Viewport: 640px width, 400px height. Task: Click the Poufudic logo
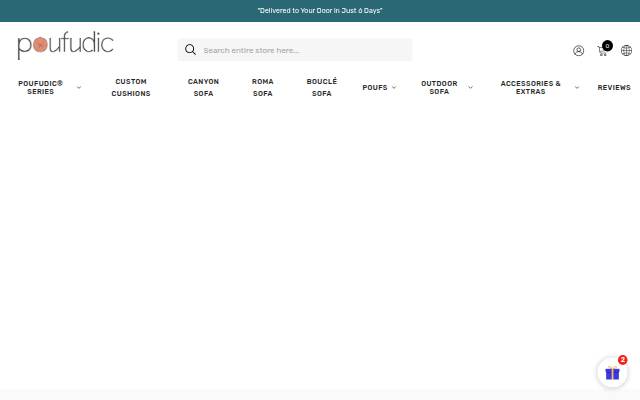coord(65,45)
